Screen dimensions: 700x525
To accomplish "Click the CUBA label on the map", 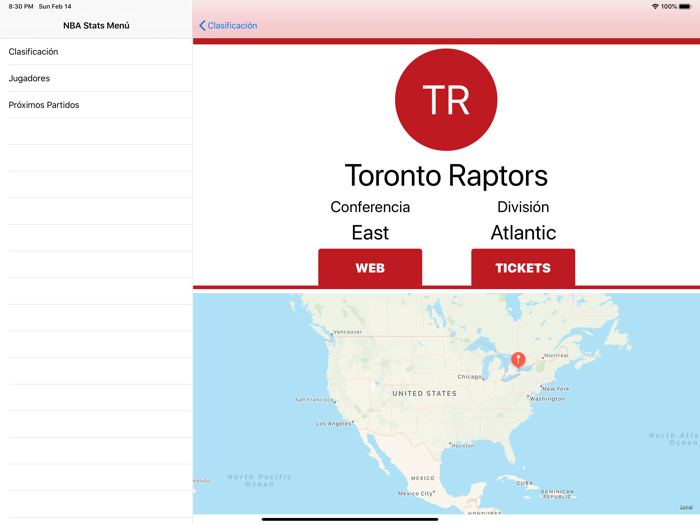I will click(525, 483).
